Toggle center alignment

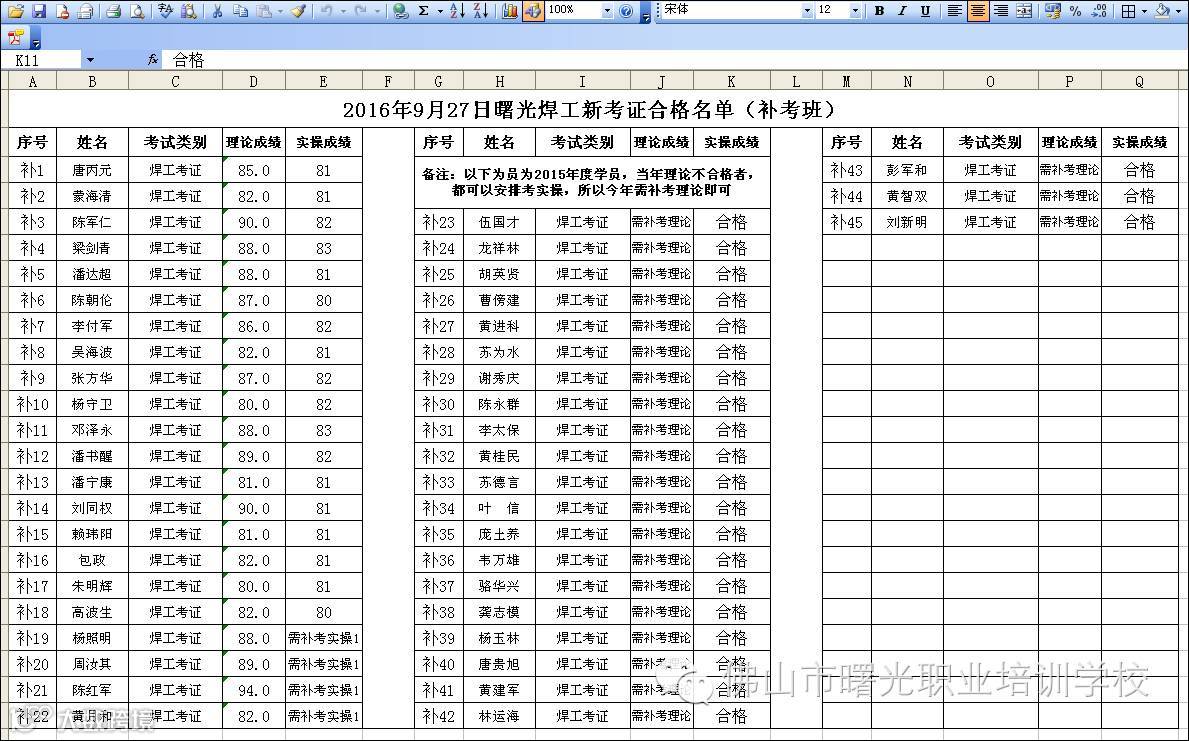pos(977,11)
